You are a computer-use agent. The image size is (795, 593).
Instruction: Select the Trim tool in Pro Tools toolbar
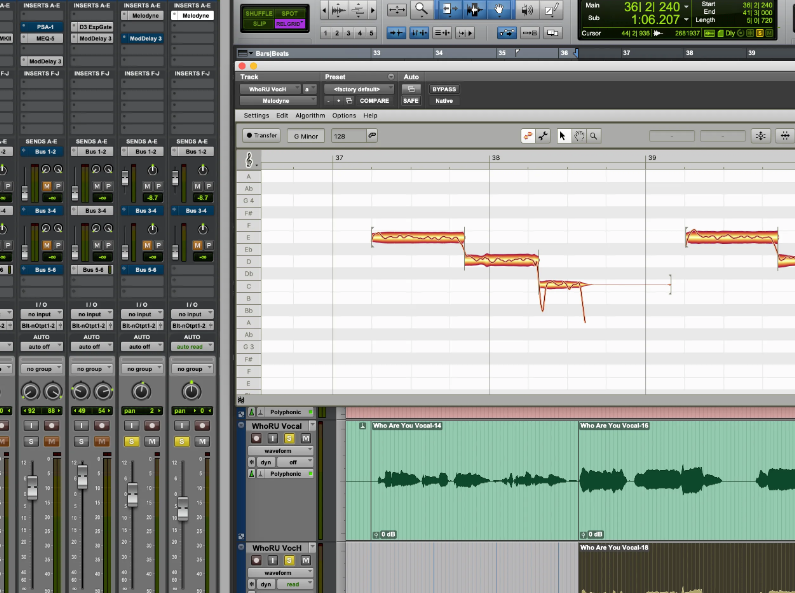click(448, 10)
